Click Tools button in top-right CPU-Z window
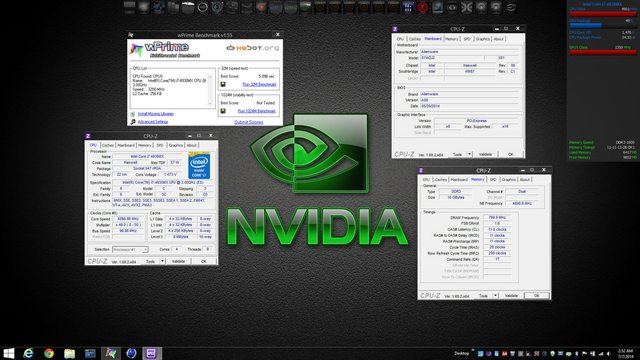The width and height of the screenshot is (640, 360). [x=458, y=154]
